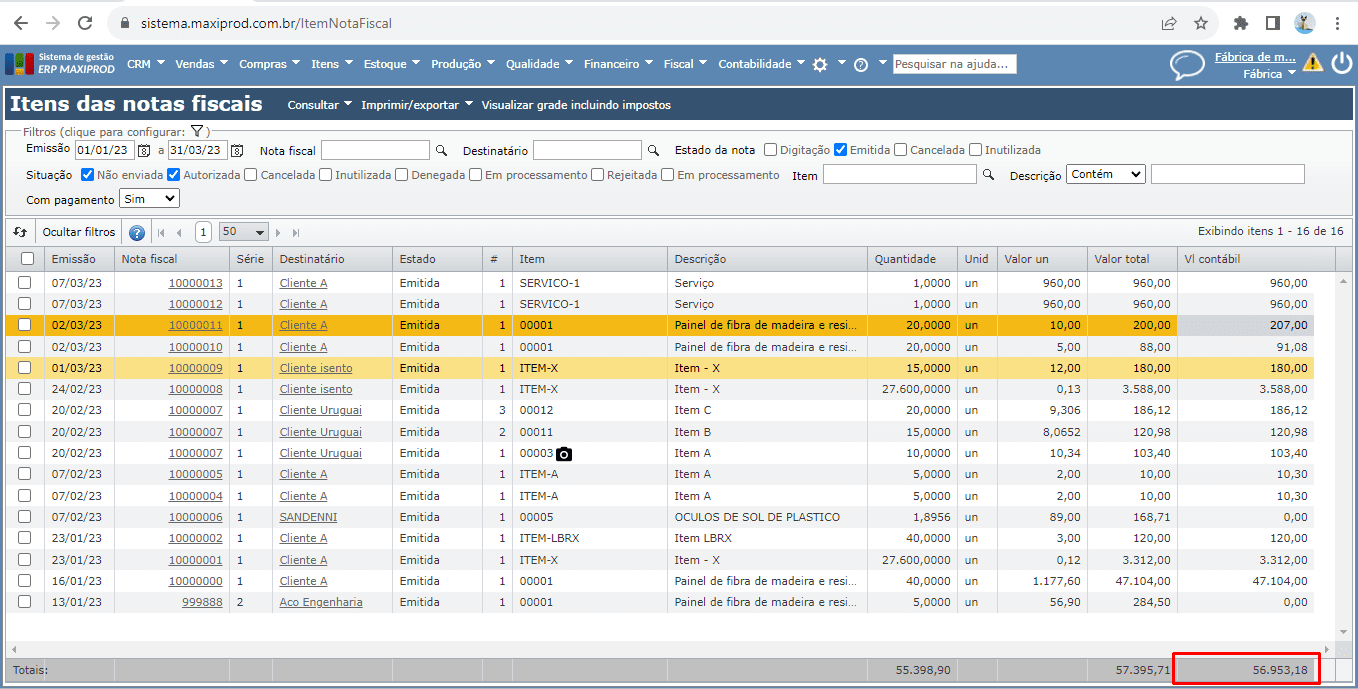Click the blue help icon beside Ocultar filtros
The width and height of the screenshot is (1358, 689).
coord(137,232)
